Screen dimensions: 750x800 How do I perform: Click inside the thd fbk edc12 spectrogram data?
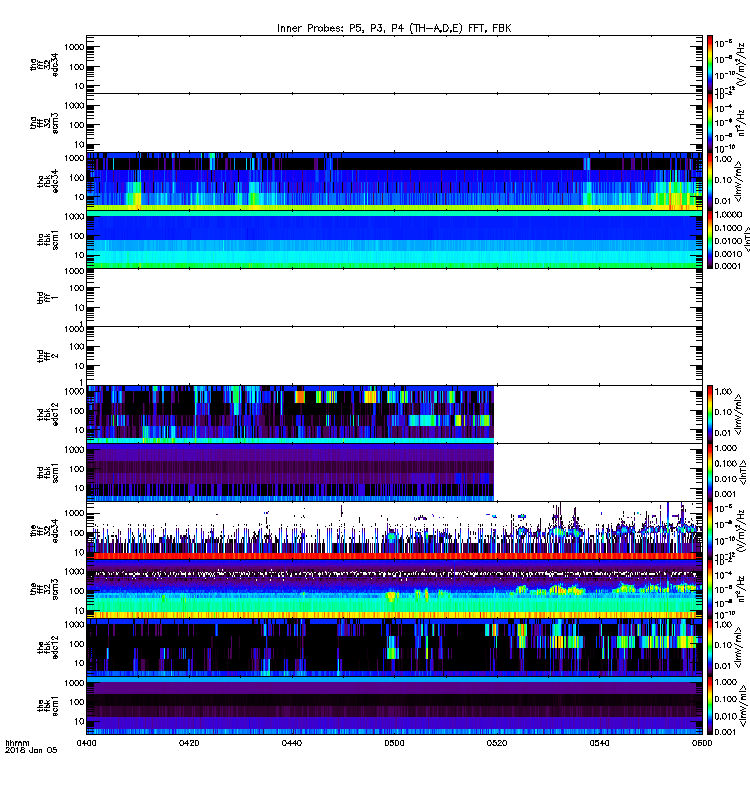click(x=290, y=414)
